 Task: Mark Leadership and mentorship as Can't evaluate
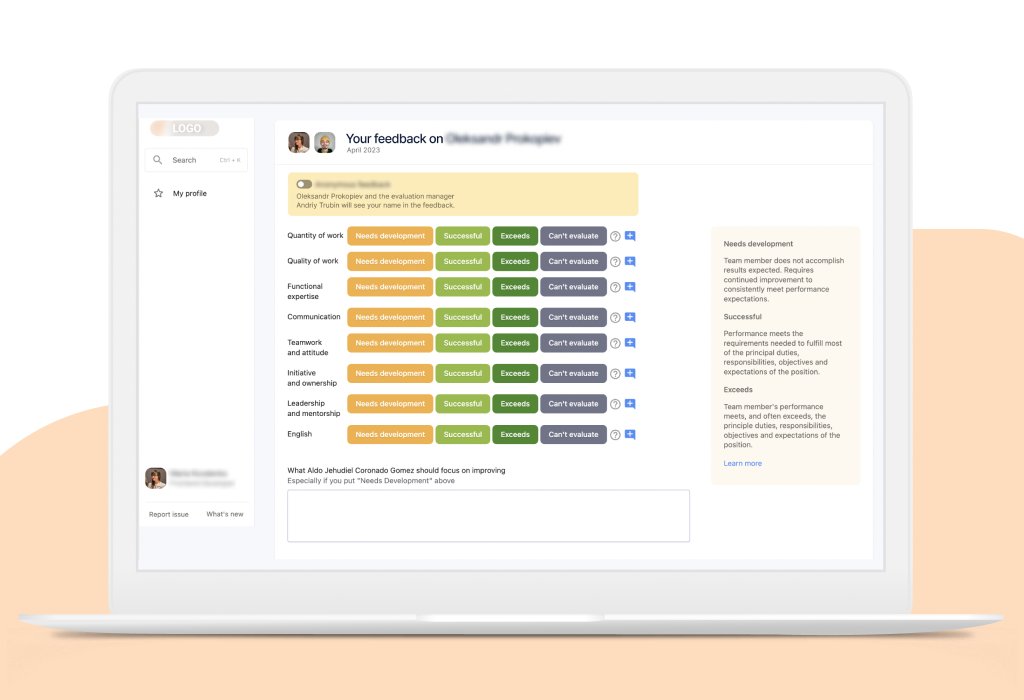(x=573, y=404)
